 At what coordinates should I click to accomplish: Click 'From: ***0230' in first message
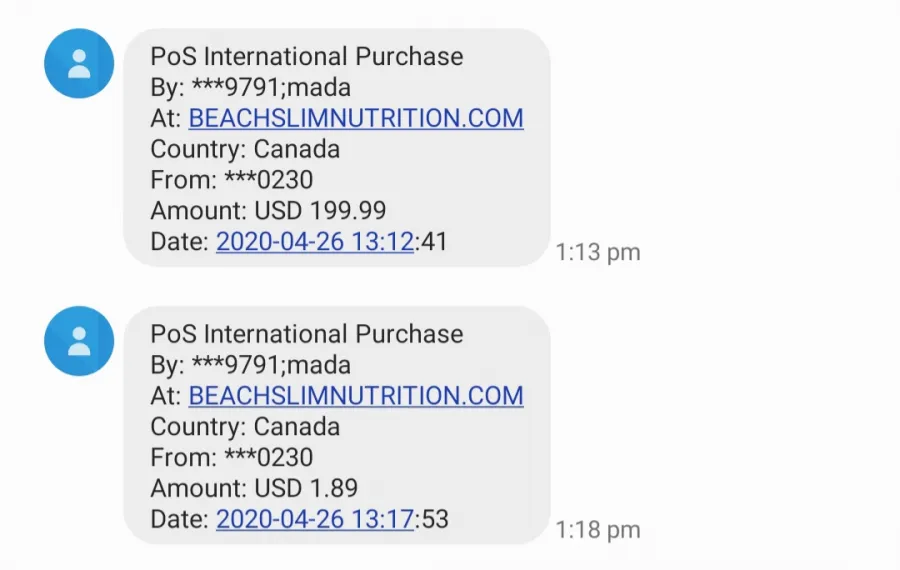[232, 180]
